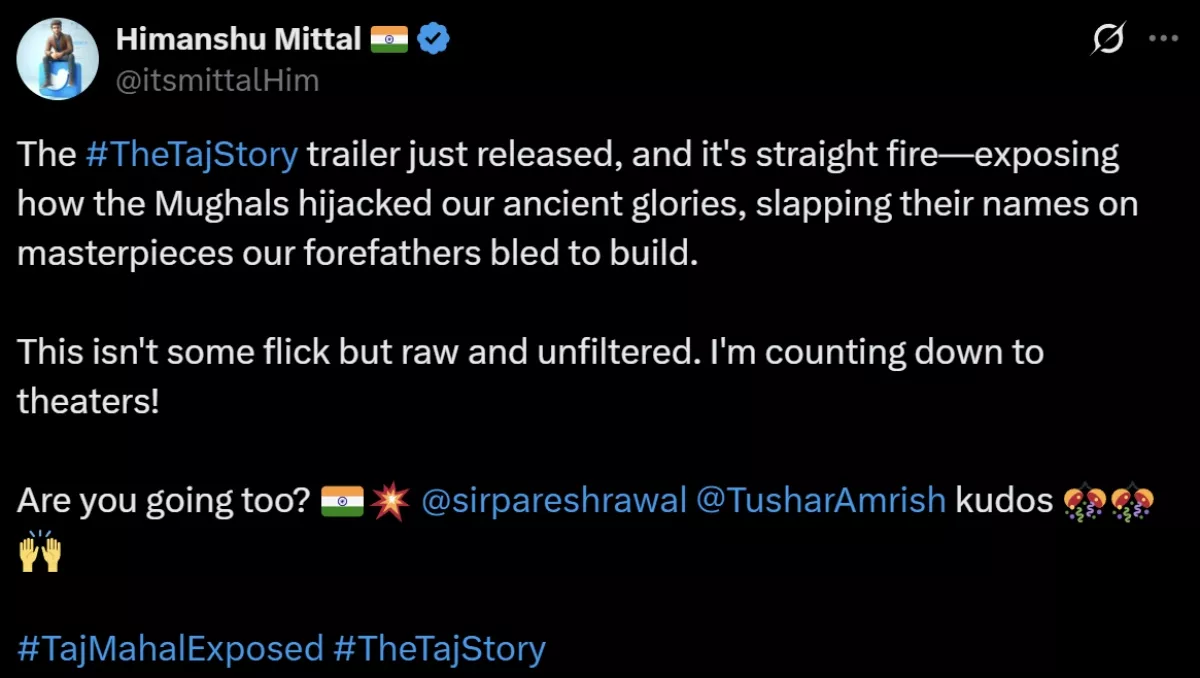The image size is (1200, 678).
Task: Click the India flag beside the author name
Action: pyautogui.click(x=389, y=39)
